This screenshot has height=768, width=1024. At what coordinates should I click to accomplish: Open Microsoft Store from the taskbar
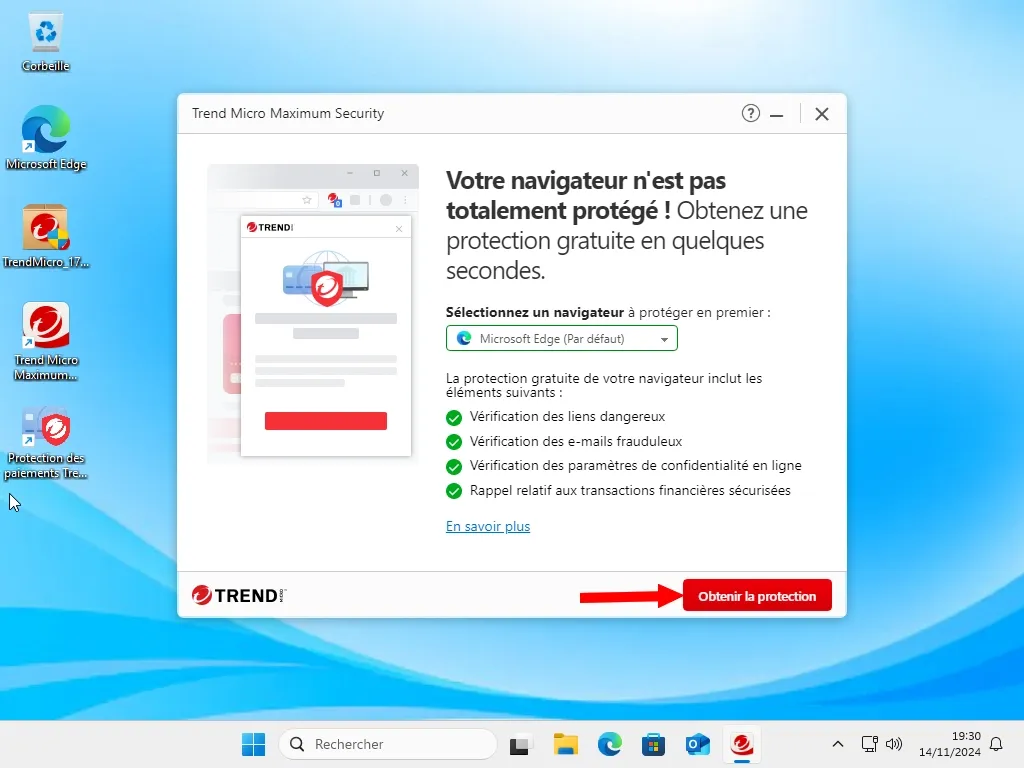coord(653,744)
